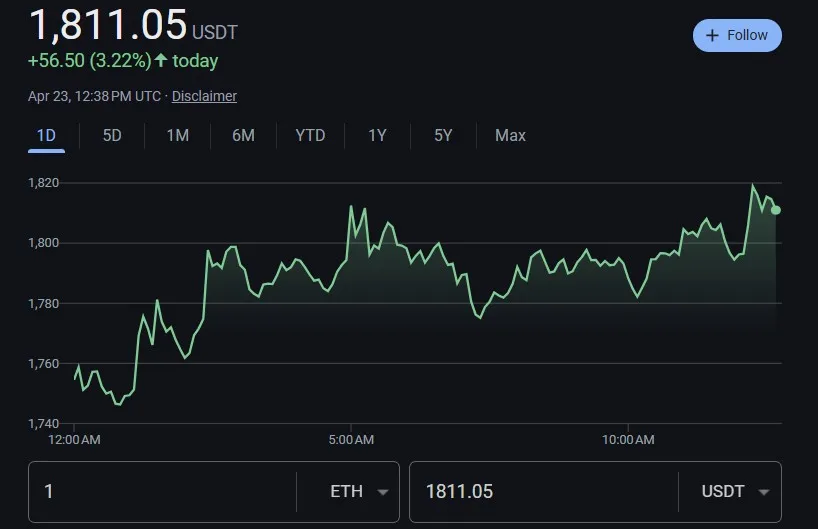
Task: Click the 12:00 AM time axis label
Action: (x=74, y=440)
